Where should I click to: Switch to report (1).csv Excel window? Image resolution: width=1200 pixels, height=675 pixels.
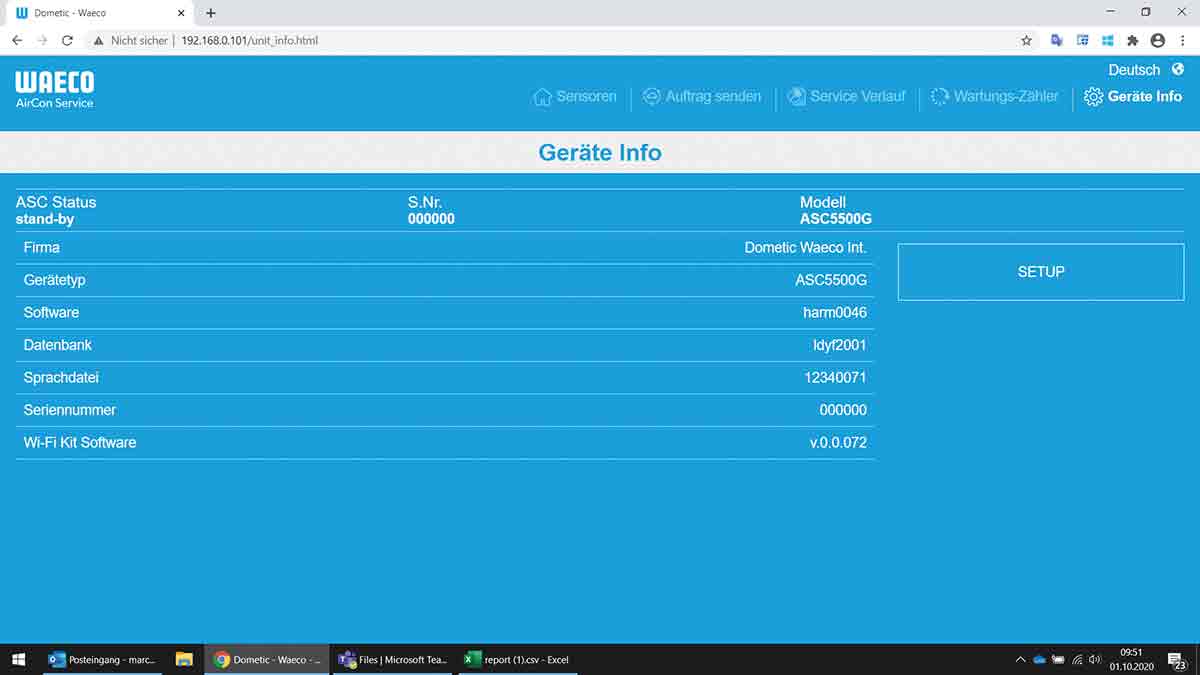click(x=517, y=659)
